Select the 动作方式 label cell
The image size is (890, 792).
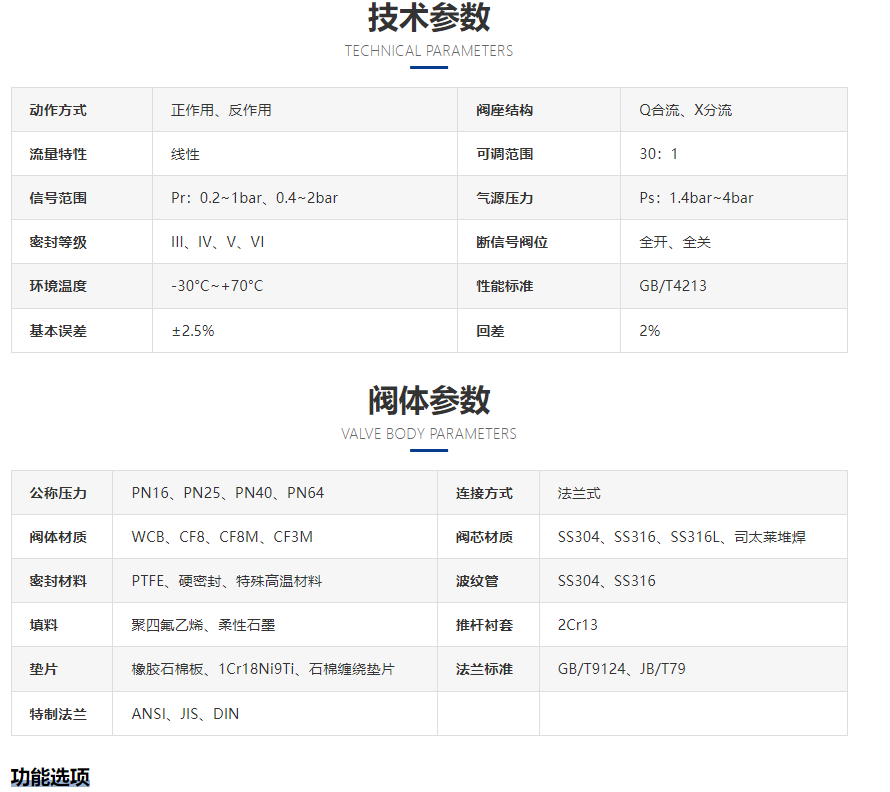tap(58, 110)
